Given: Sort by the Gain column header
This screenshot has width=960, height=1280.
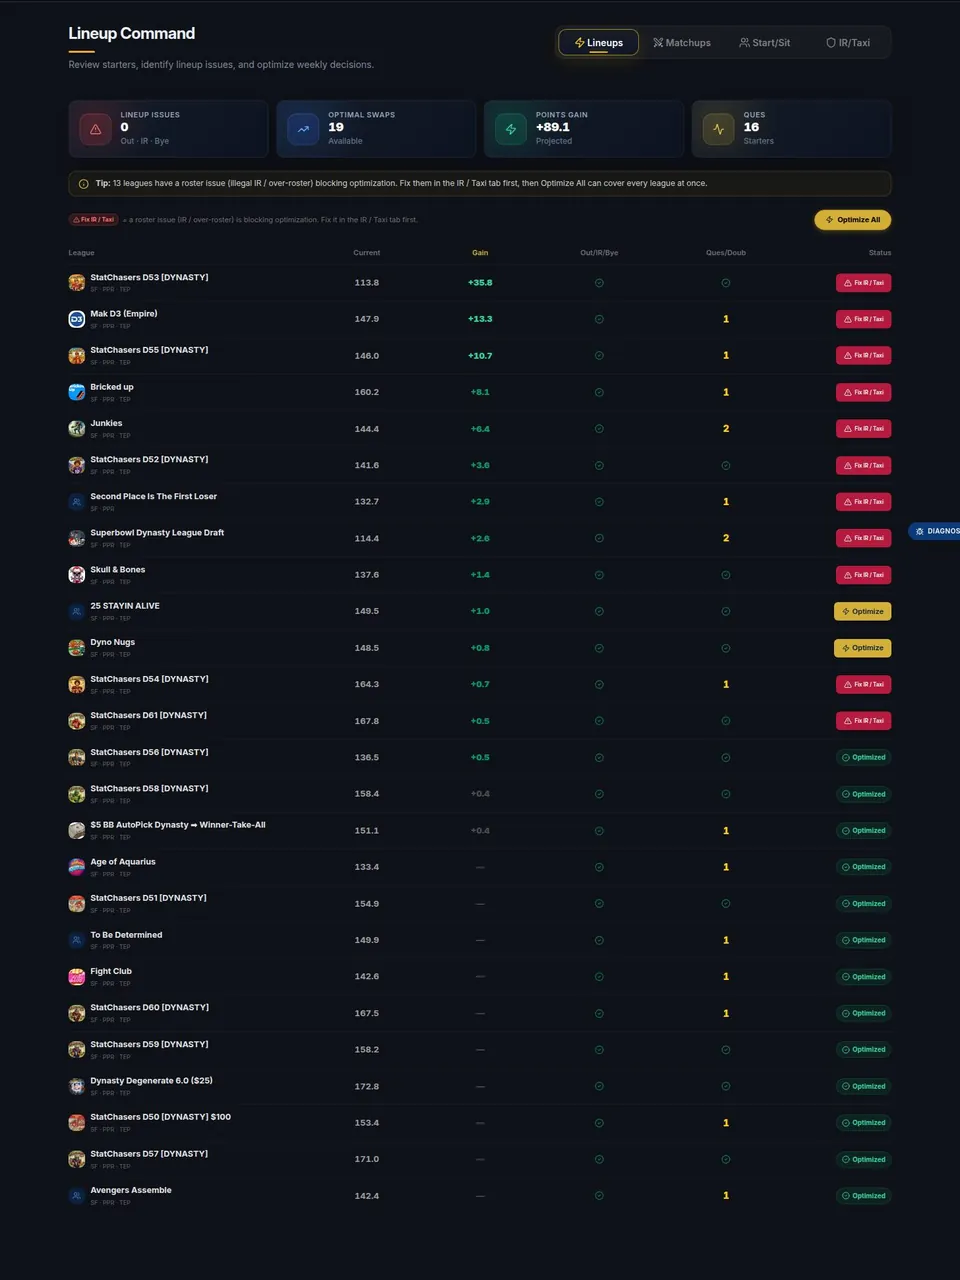Looking at the screenshot, I should [x=480, y=253].
